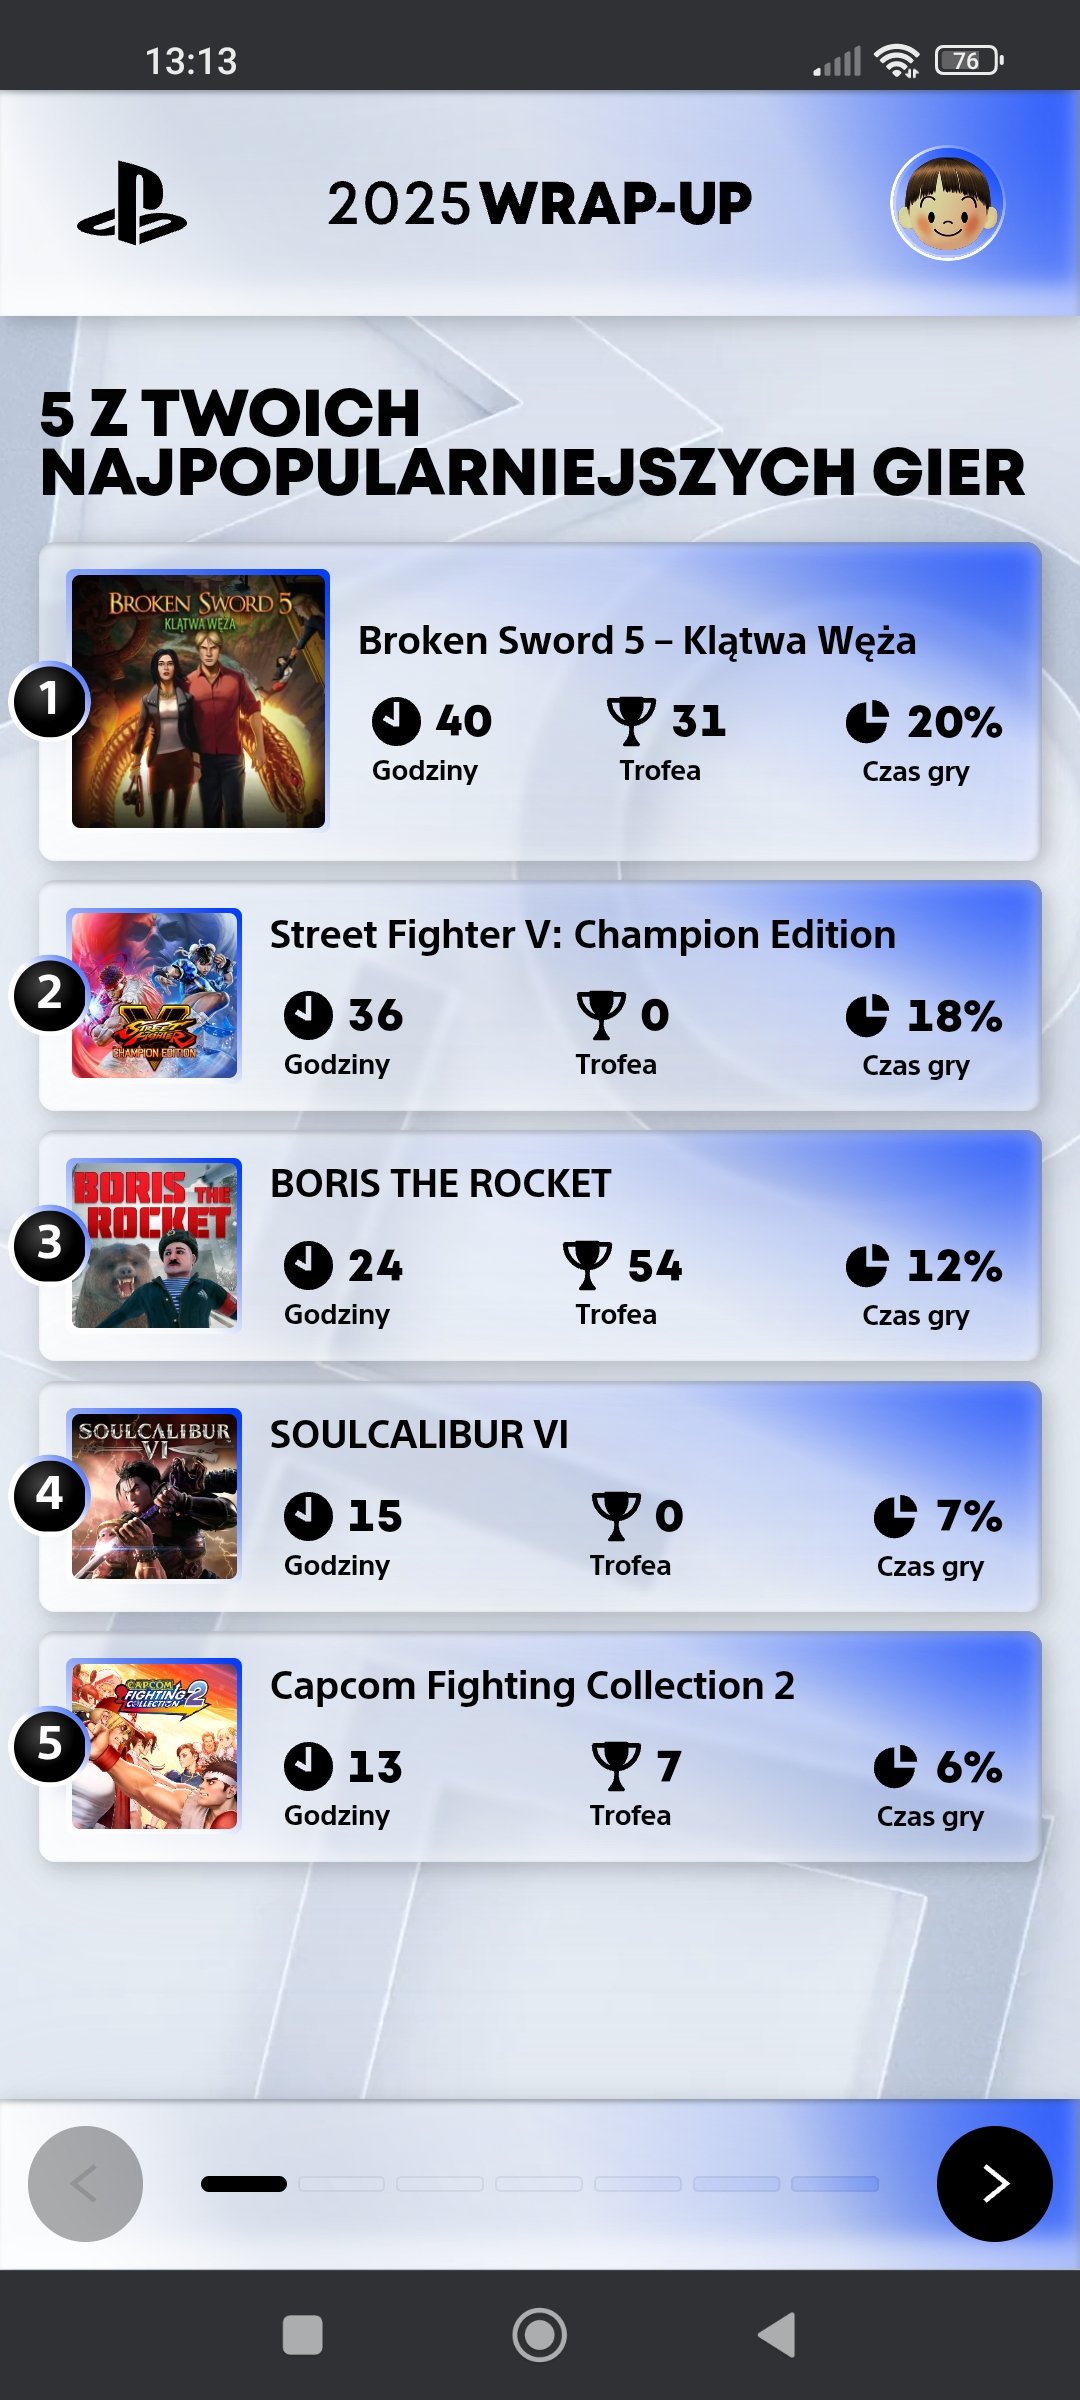
Task: Tap the trophy icon for SOULCALIBUR VI
Action: (x=616, y=1516)
